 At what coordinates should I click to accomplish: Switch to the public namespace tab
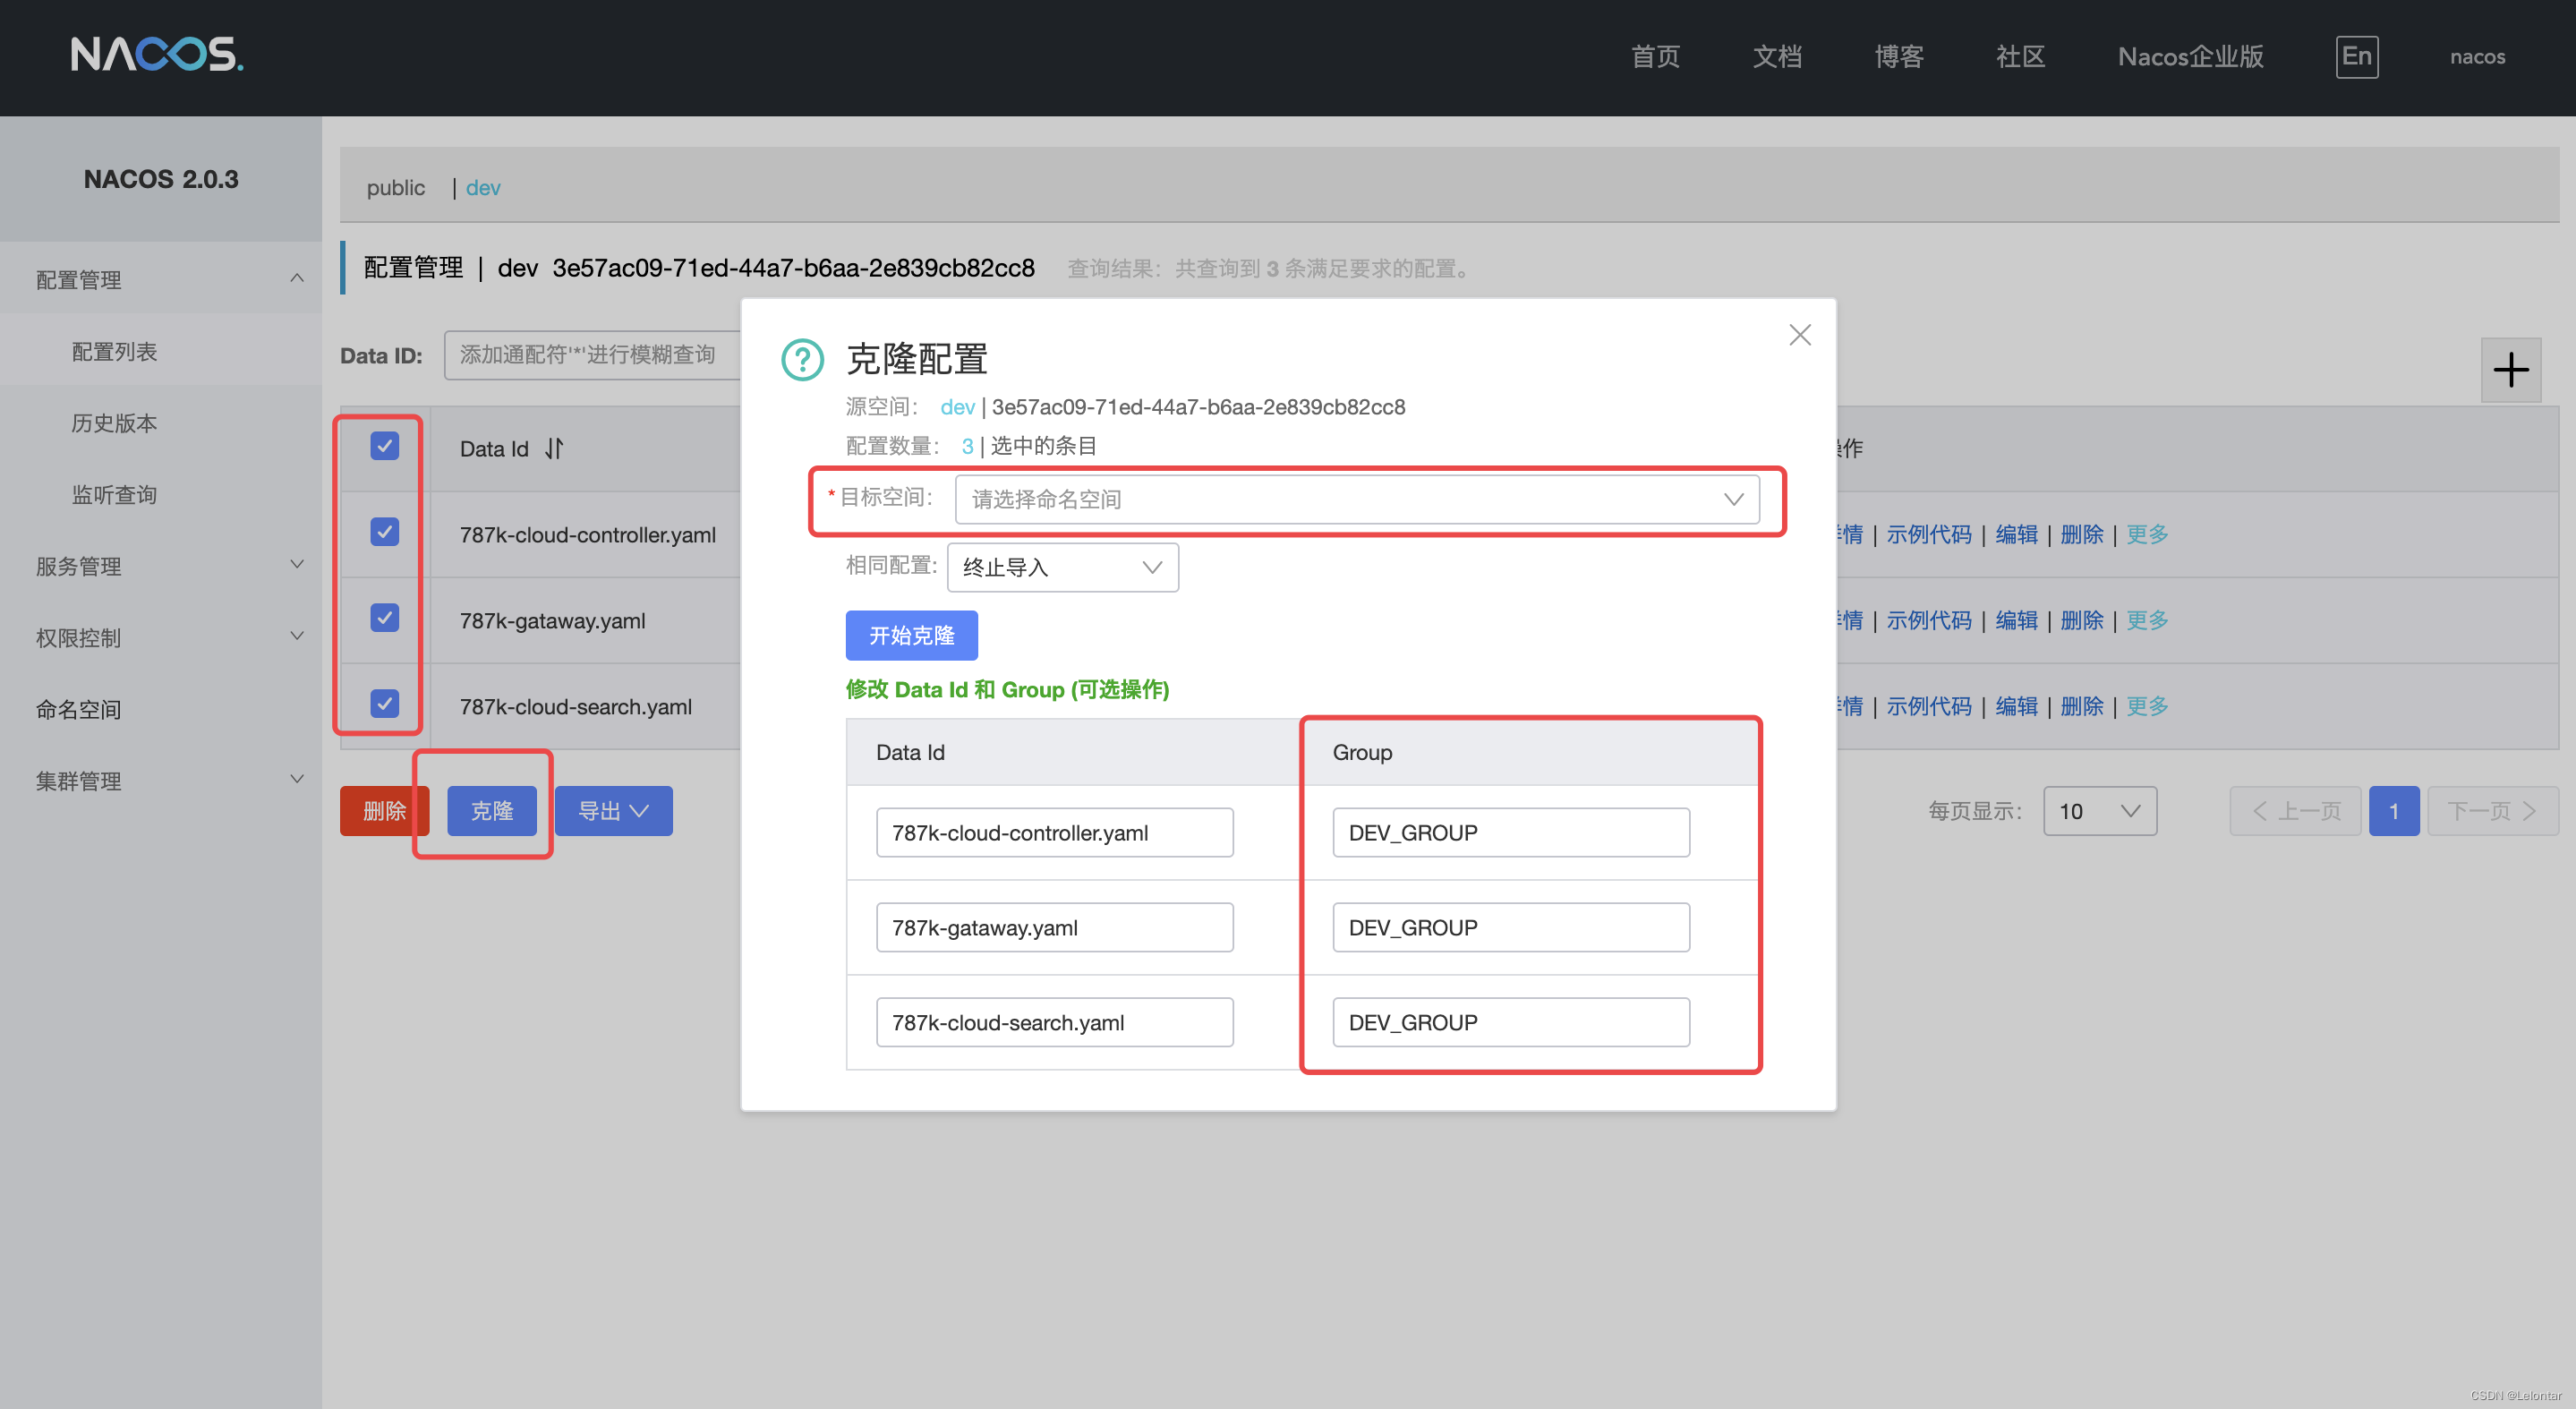tap(395, 188)
